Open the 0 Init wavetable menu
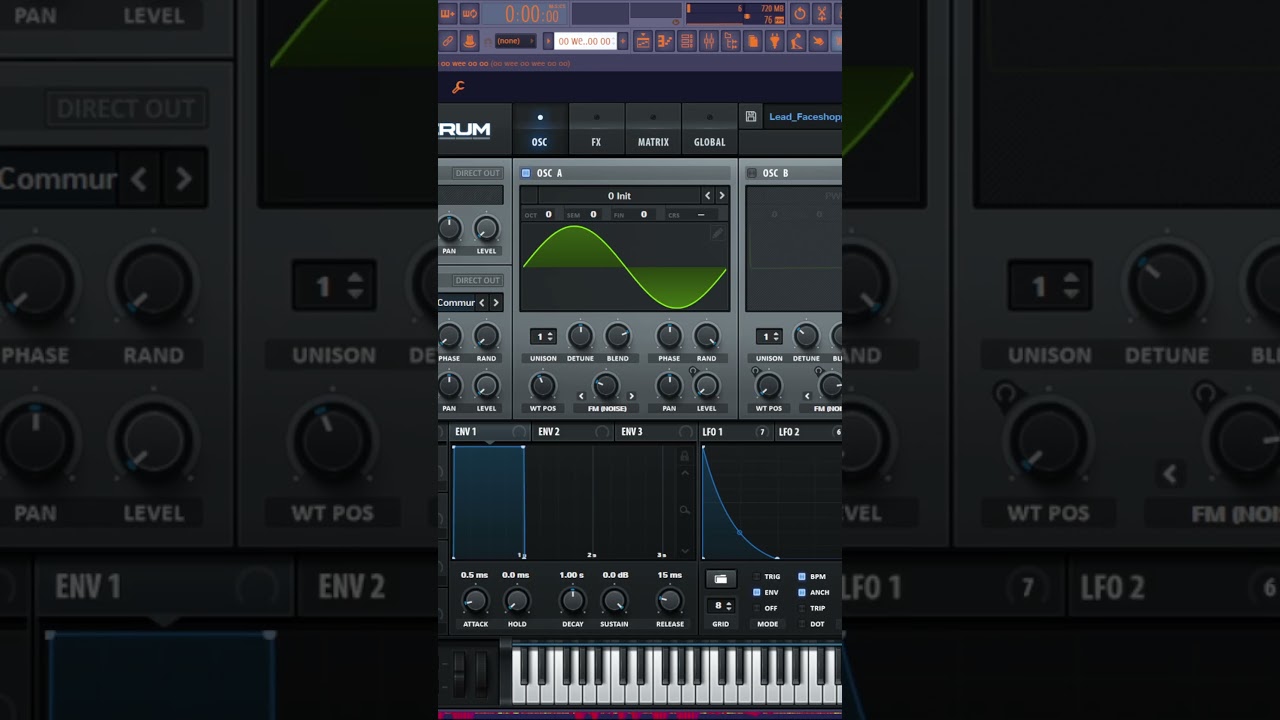The image size is (1280, 720). [x=619, y=196]
